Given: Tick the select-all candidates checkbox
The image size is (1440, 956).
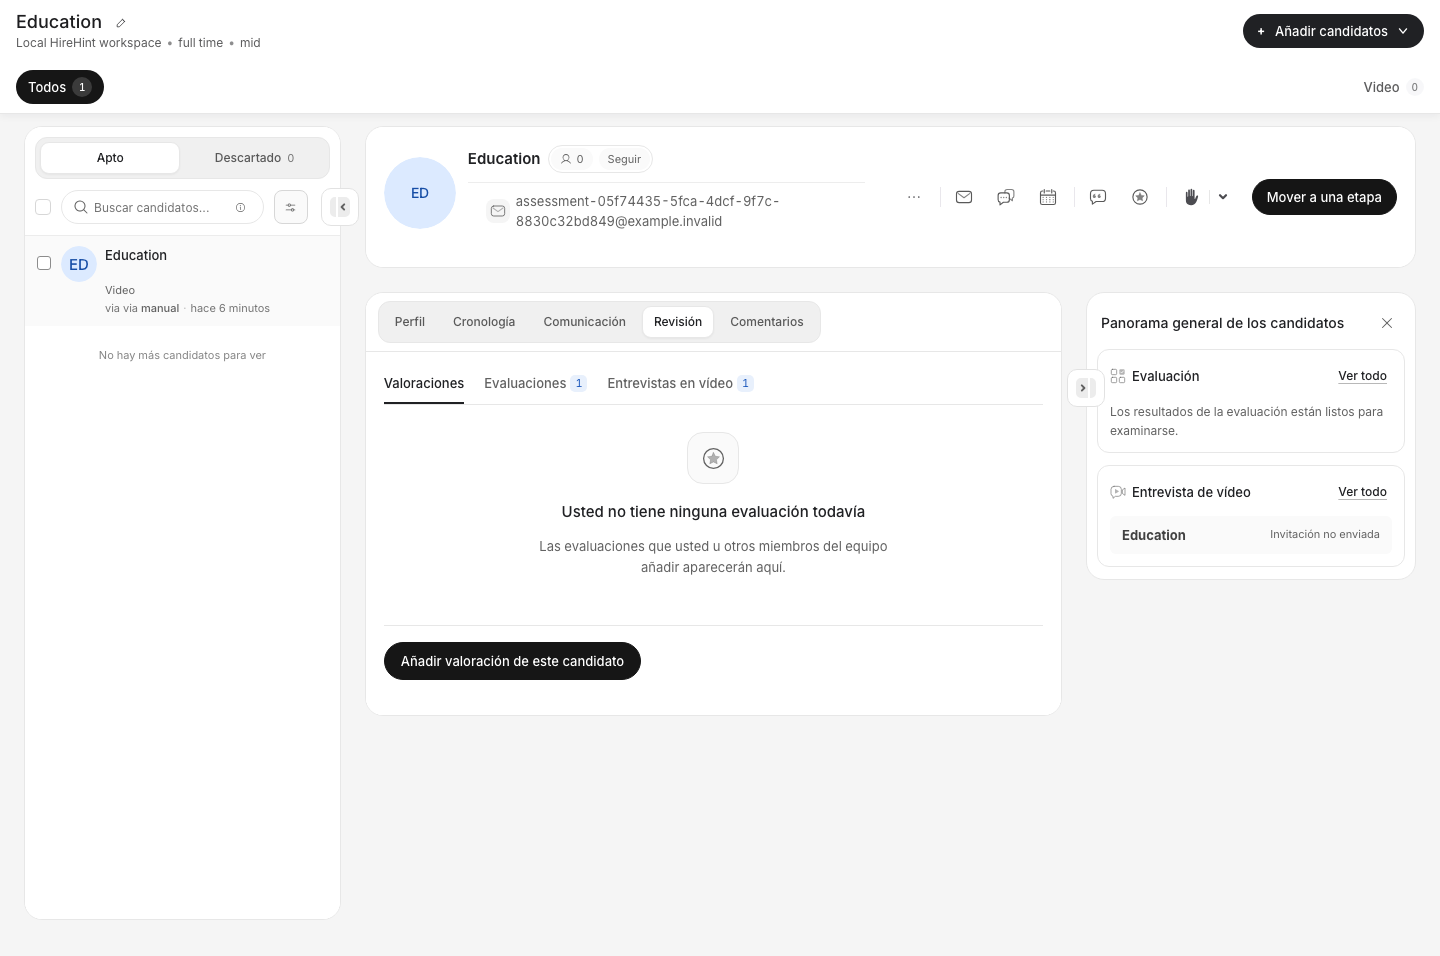Looking at the screenshot, I should pos(43,207).
